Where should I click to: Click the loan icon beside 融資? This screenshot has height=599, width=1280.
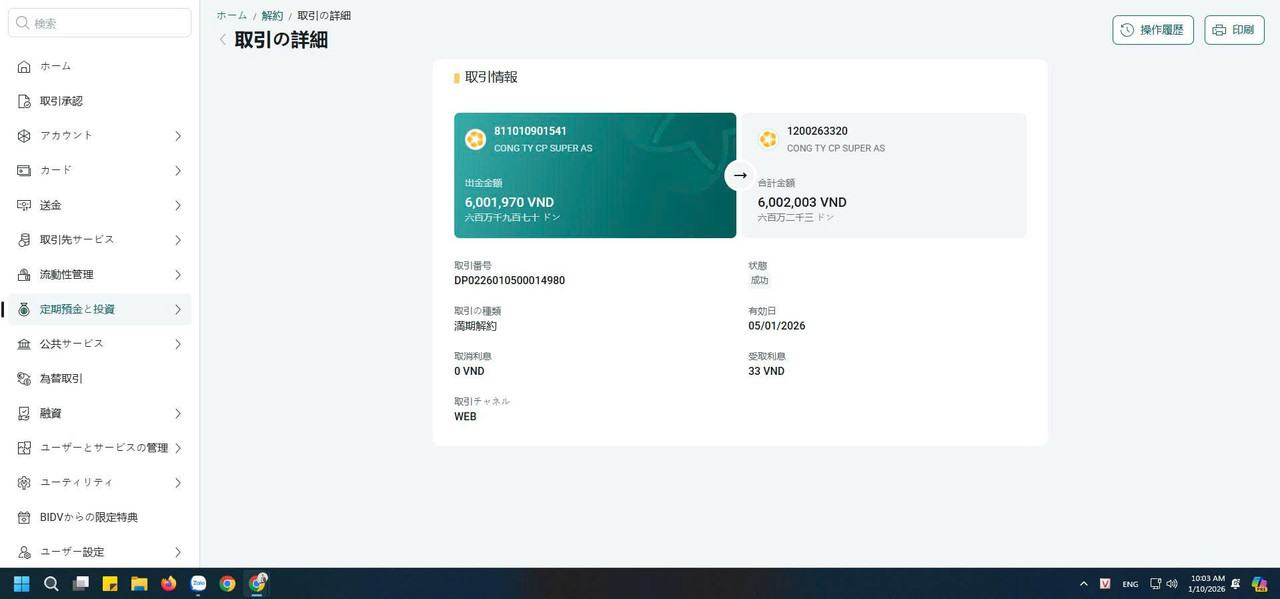click(x=24, y=413)
